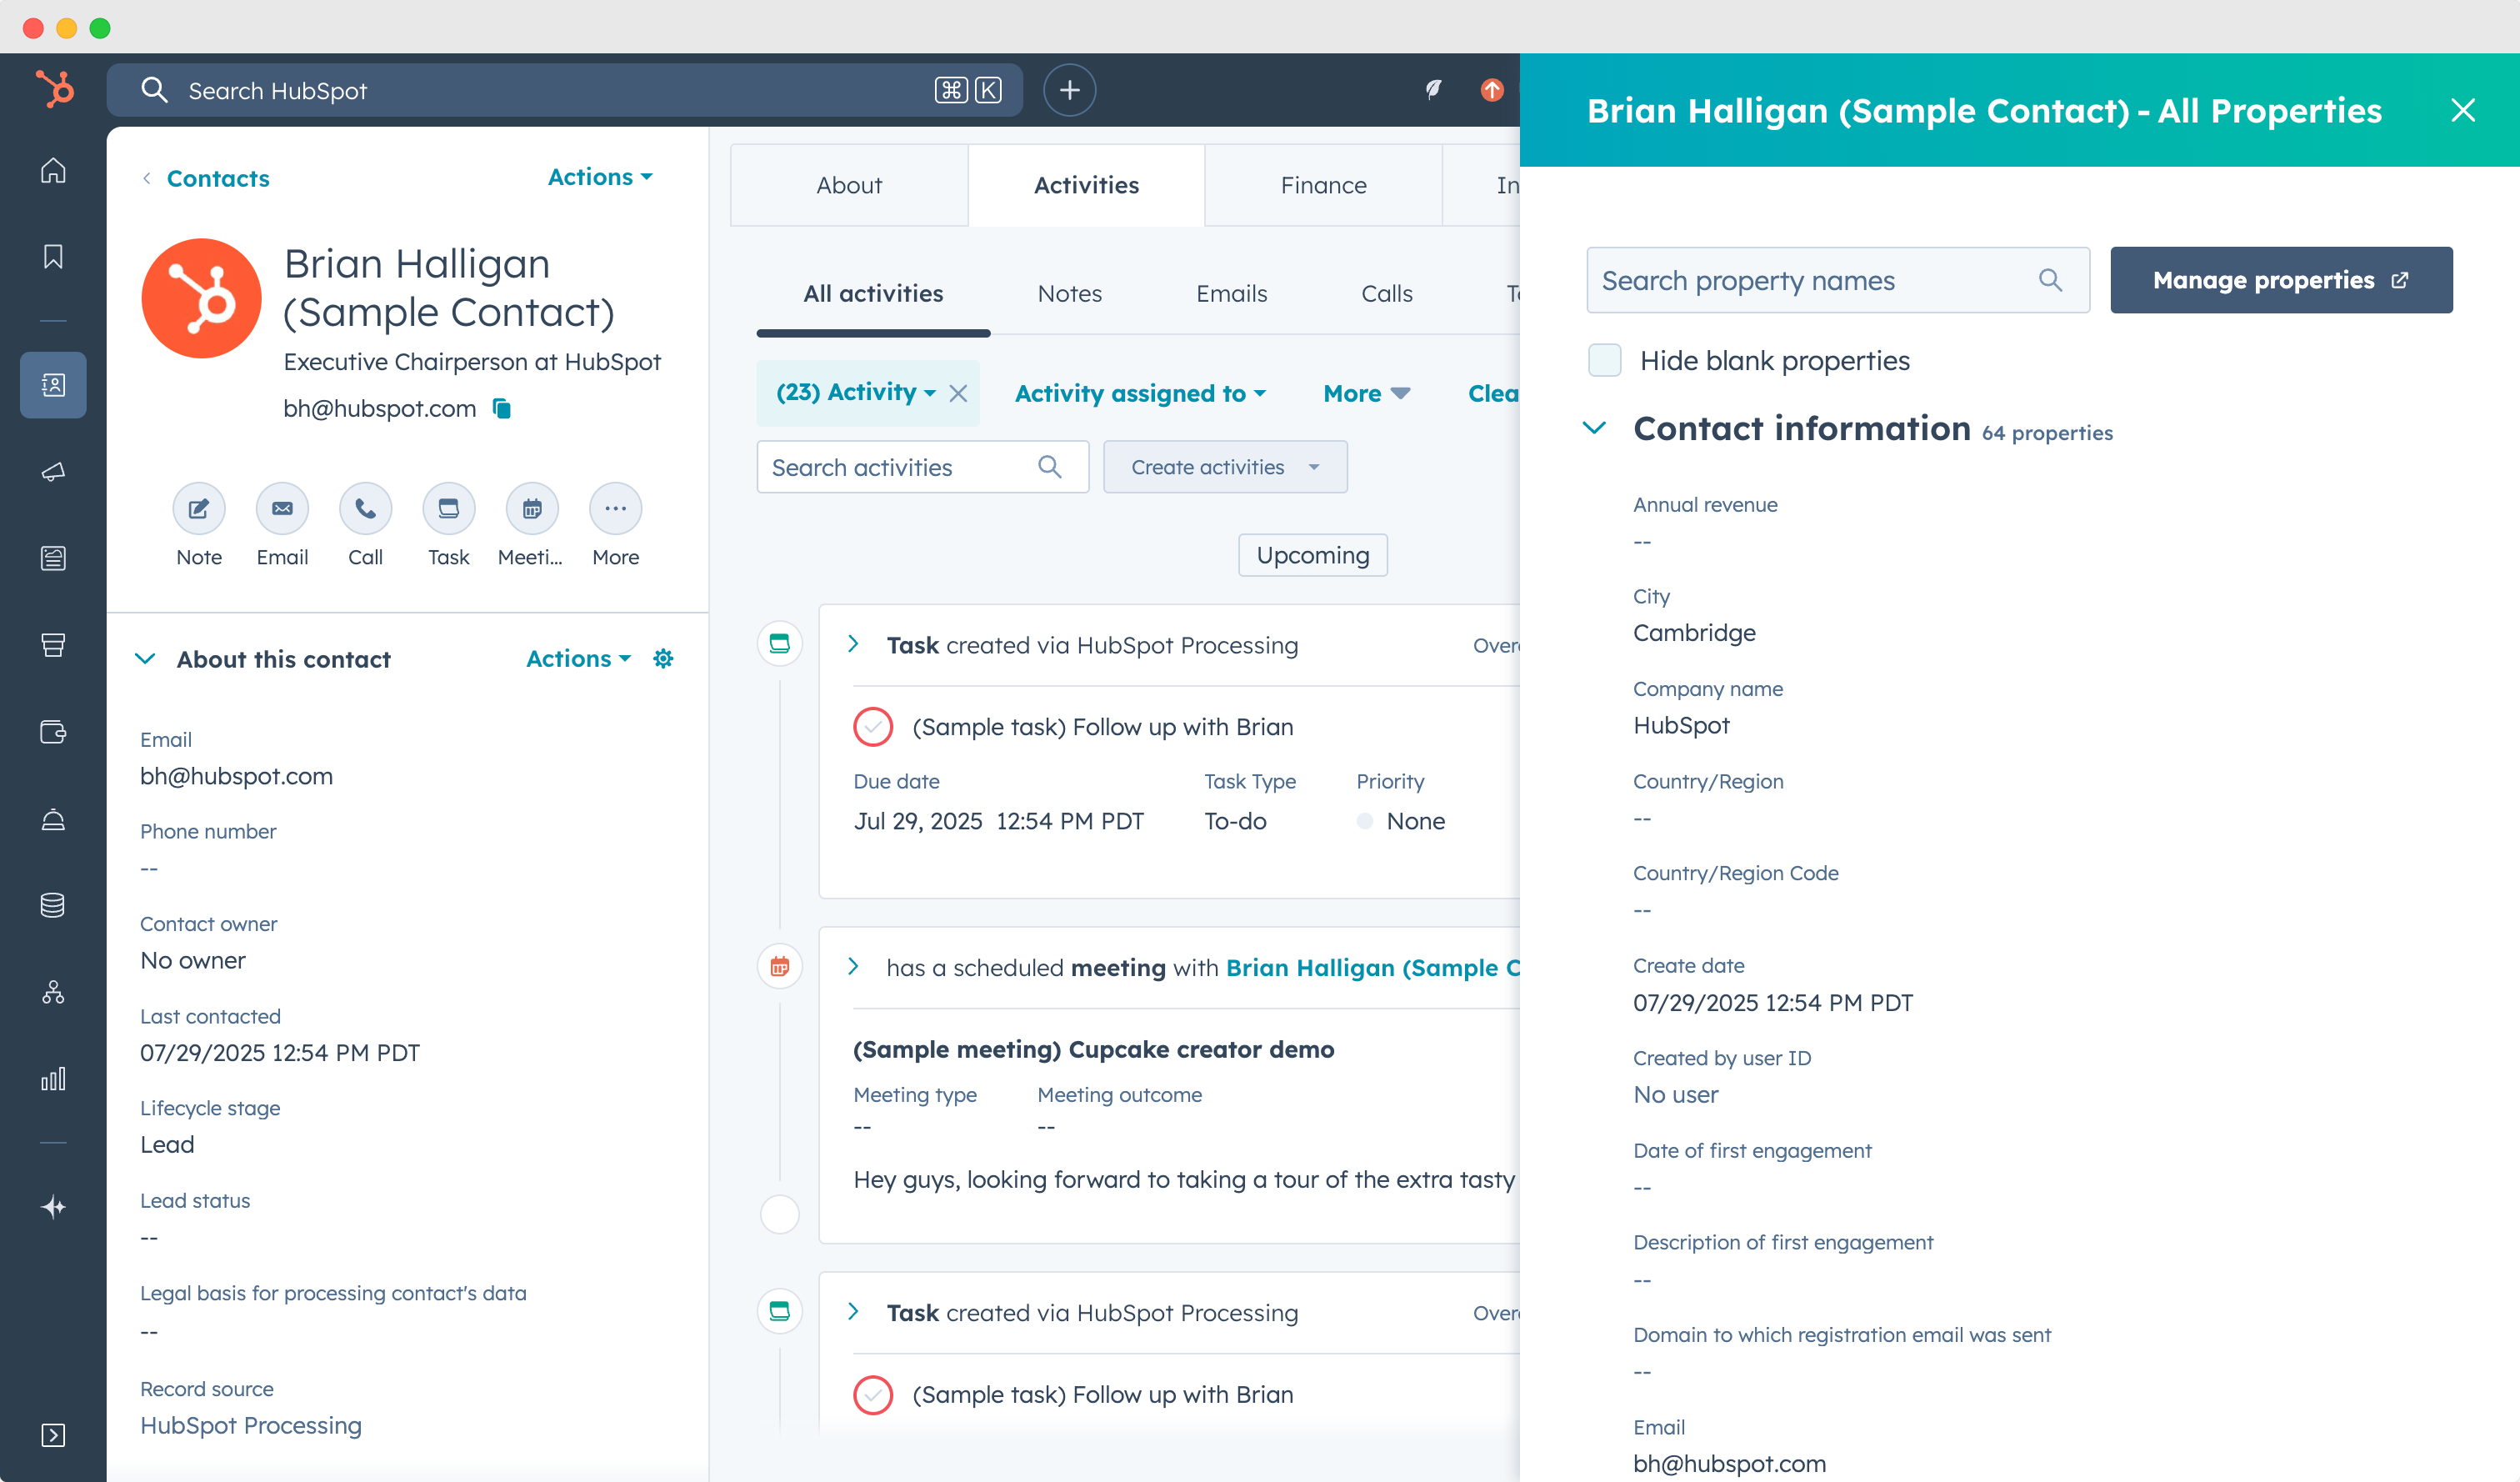Create a Note for the contact
2520x1482 pixels.
point(199,509)
